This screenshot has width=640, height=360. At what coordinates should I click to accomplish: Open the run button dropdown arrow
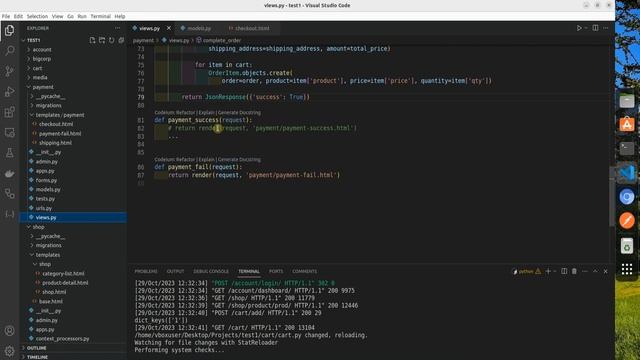pyautogui.click(x=586, y=28)
